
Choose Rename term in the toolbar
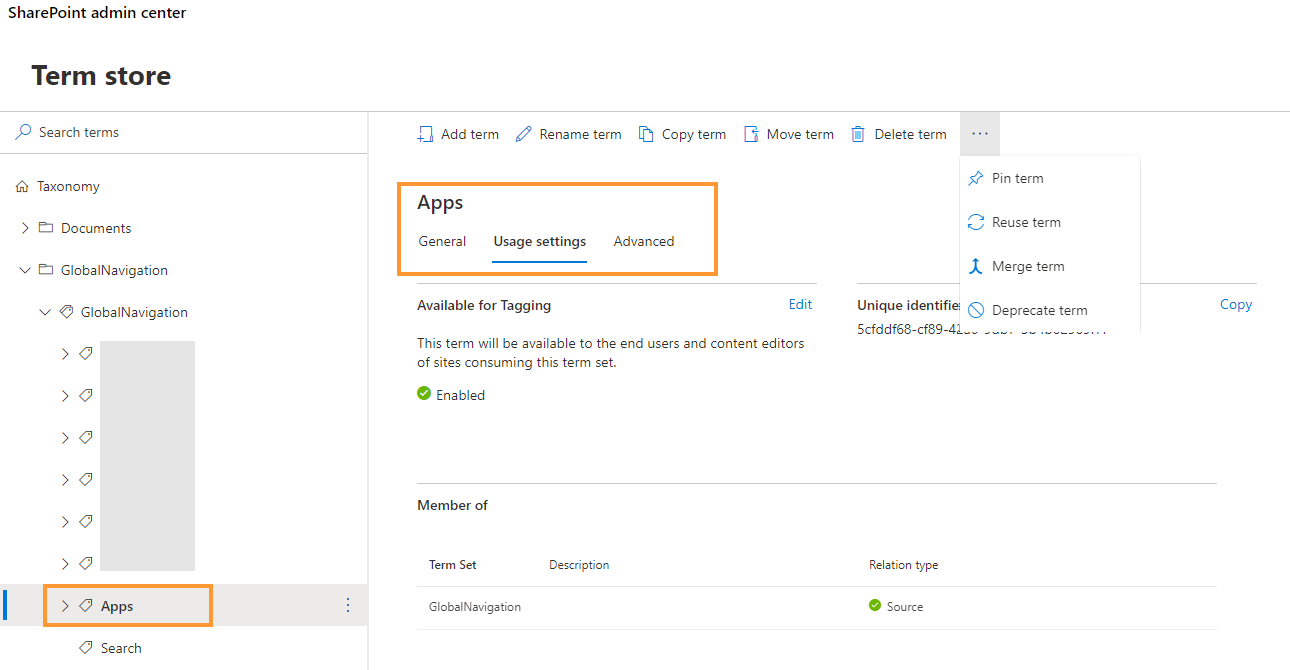(568, 134)
